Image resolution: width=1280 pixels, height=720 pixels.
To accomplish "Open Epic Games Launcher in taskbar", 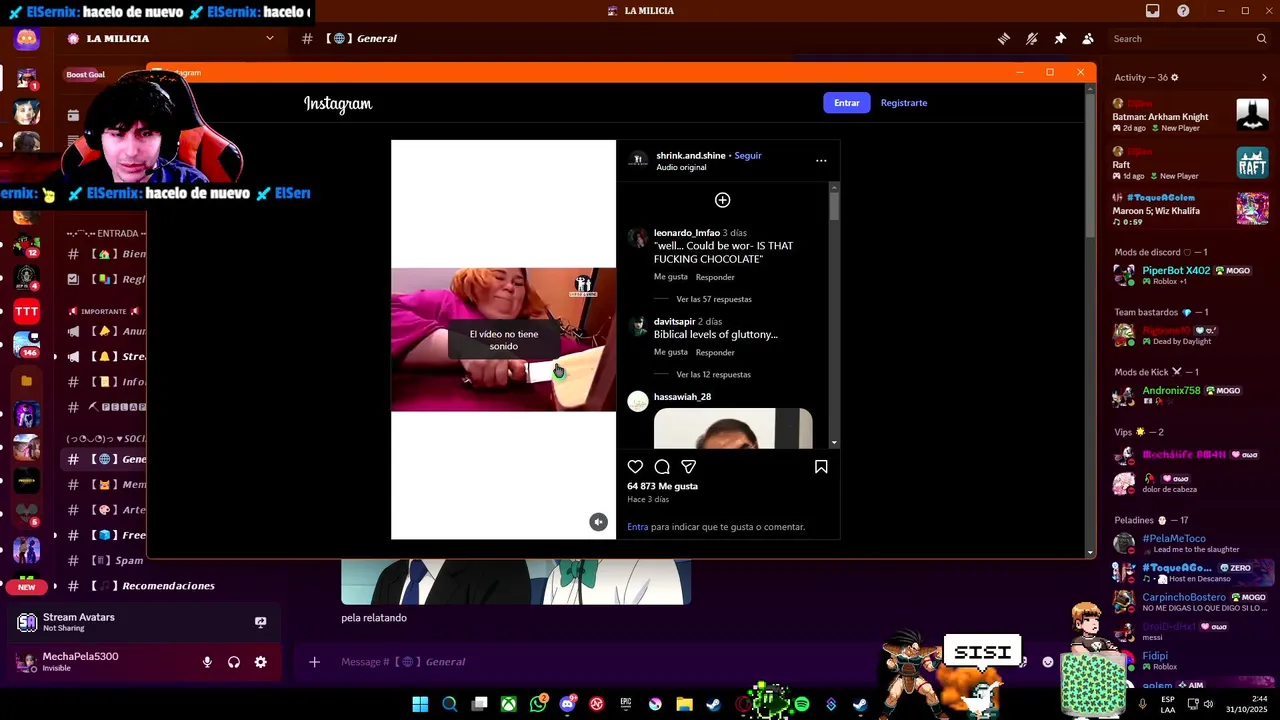I will (626, 704).
